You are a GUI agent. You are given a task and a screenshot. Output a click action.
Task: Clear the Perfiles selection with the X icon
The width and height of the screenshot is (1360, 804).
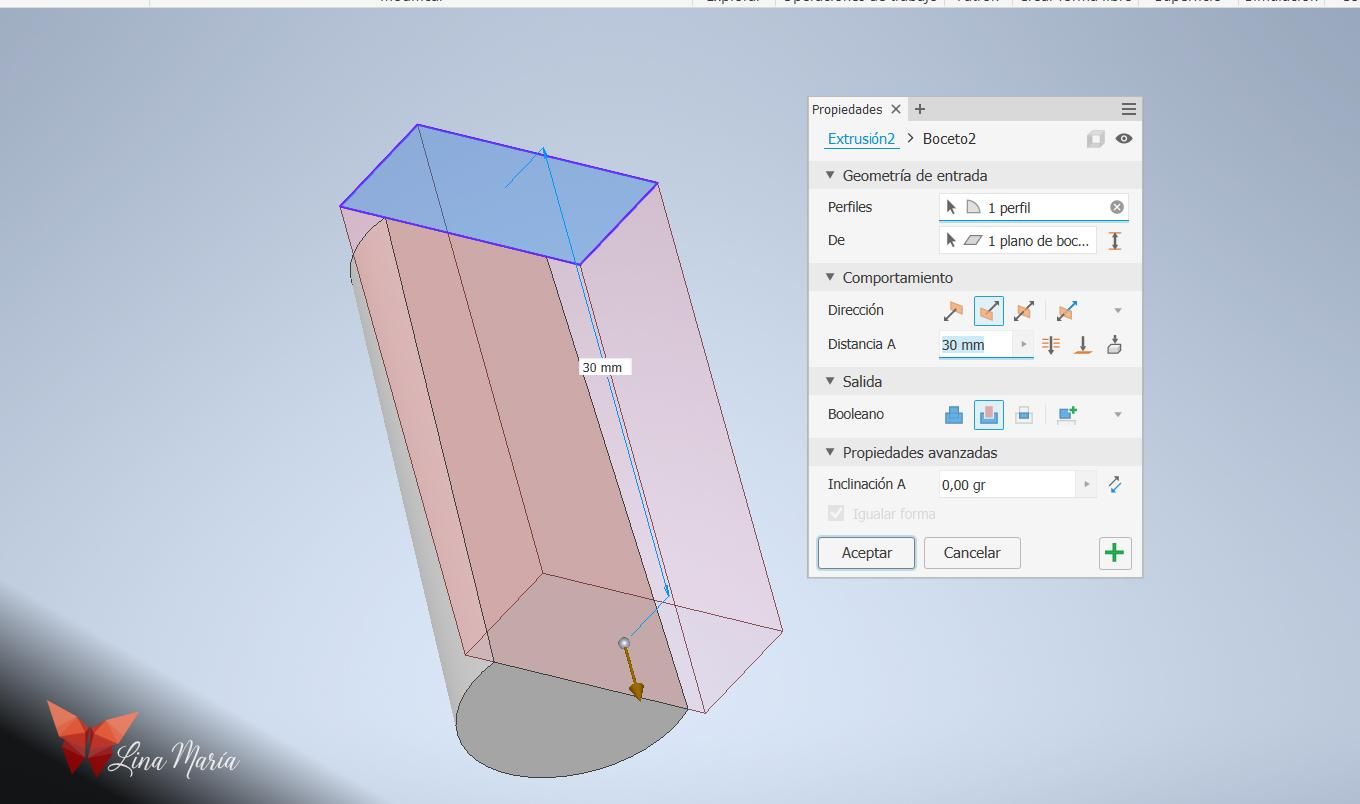pos(1117,207)
